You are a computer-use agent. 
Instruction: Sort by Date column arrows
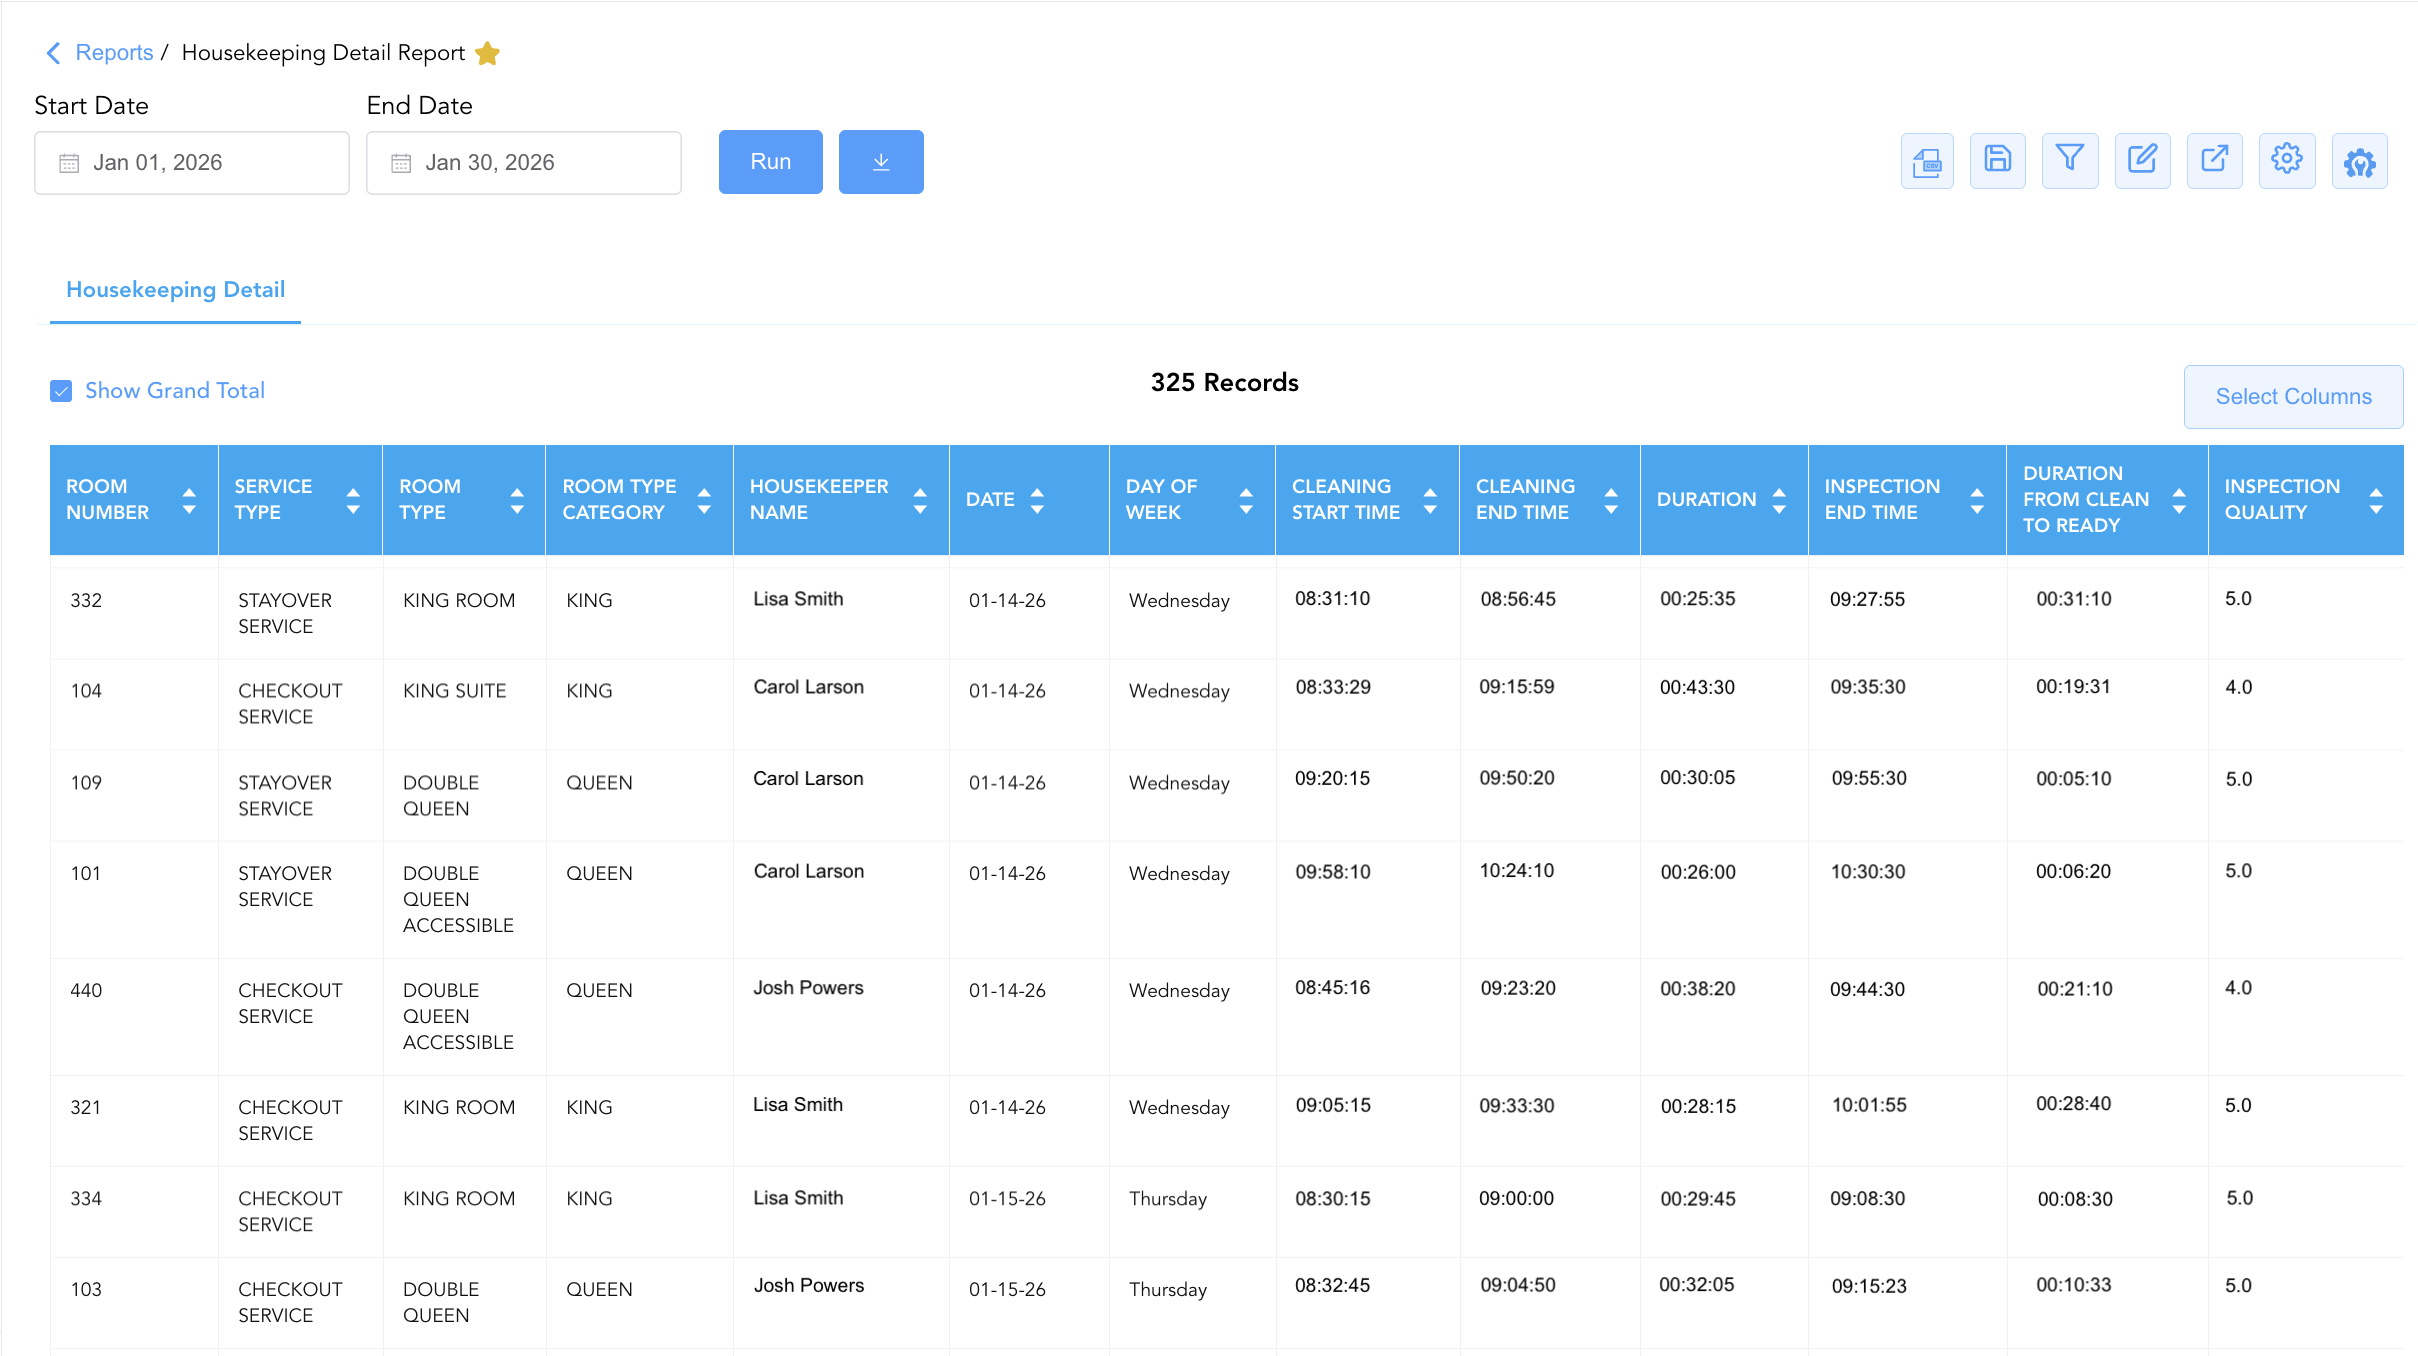point(1037,500)
